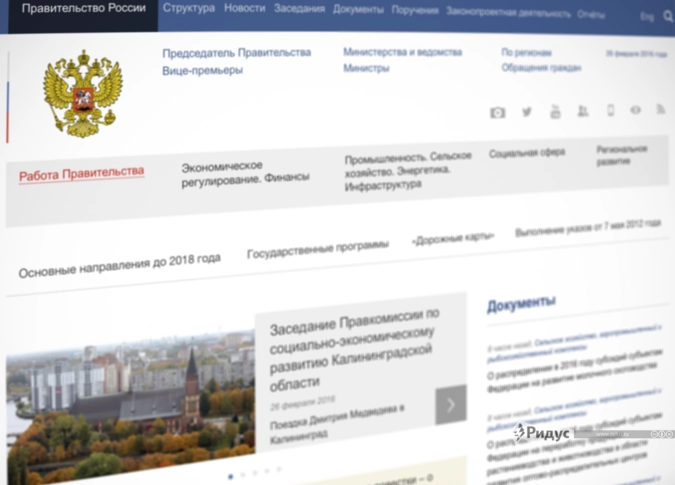Click the mobile phone version icon
Viewport: 675px width, 485px height.
click(610, 111)
